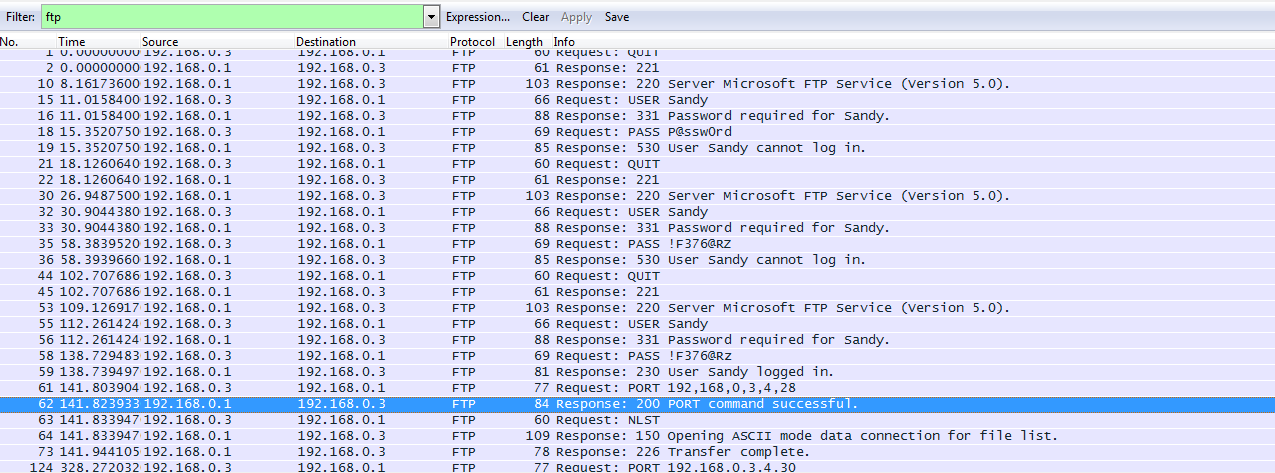Select packet 59 User Sandy logged in
Screen dimensions: 1275x473
click(637, 372)
